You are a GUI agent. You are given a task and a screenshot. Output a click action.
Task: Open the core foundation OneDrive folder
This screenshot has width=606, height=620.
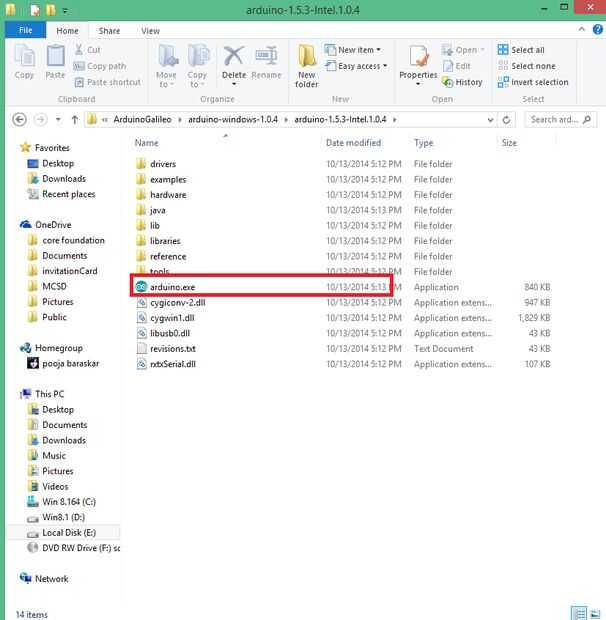(x=73, y=240)
